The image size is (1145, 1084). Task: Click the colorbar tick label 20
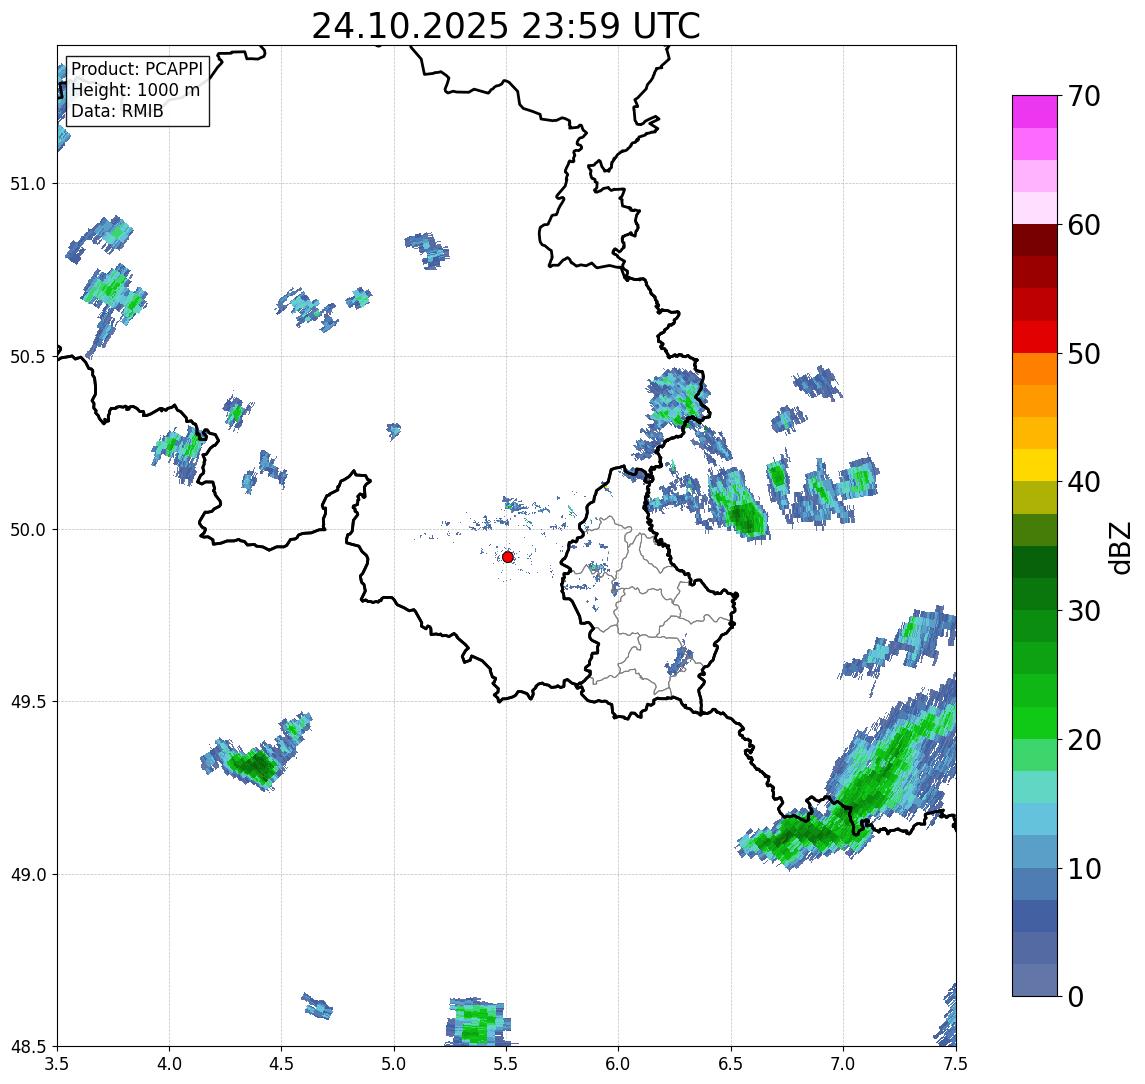coord(1084,740)
